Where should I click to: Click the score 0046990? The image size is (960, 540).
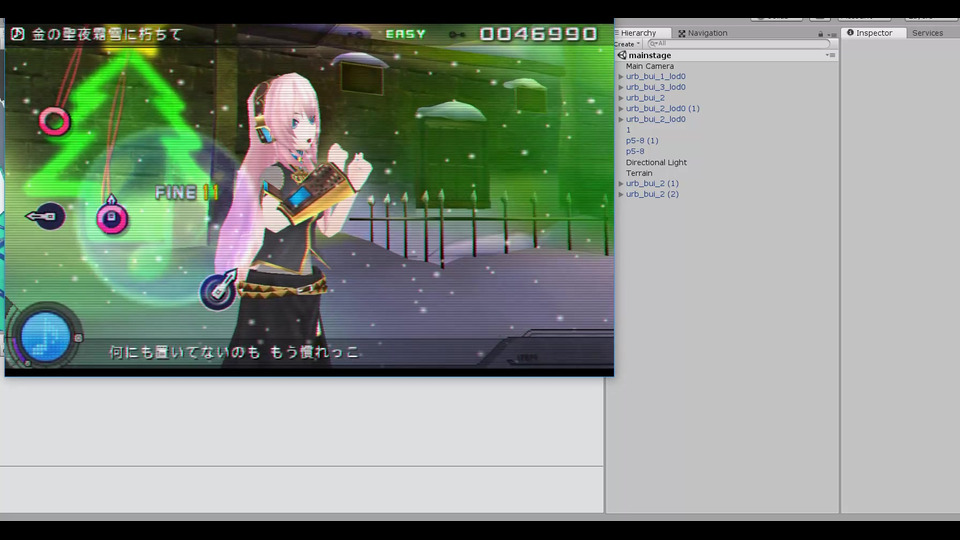point(538,34)
